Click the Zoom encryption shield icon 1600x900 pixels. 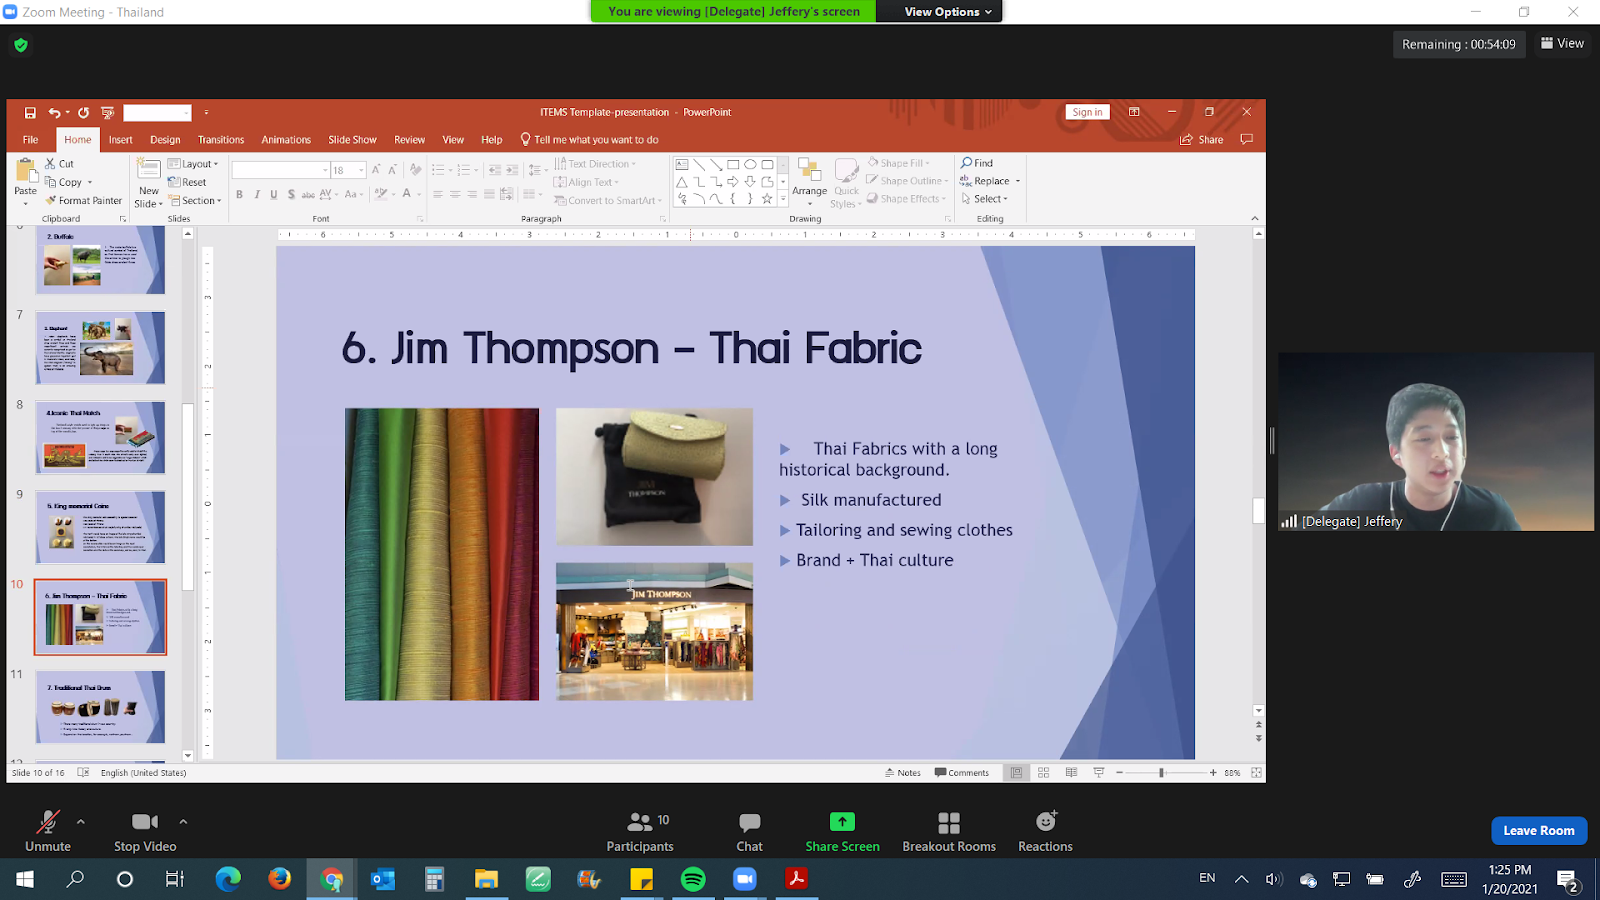(21, 45)
